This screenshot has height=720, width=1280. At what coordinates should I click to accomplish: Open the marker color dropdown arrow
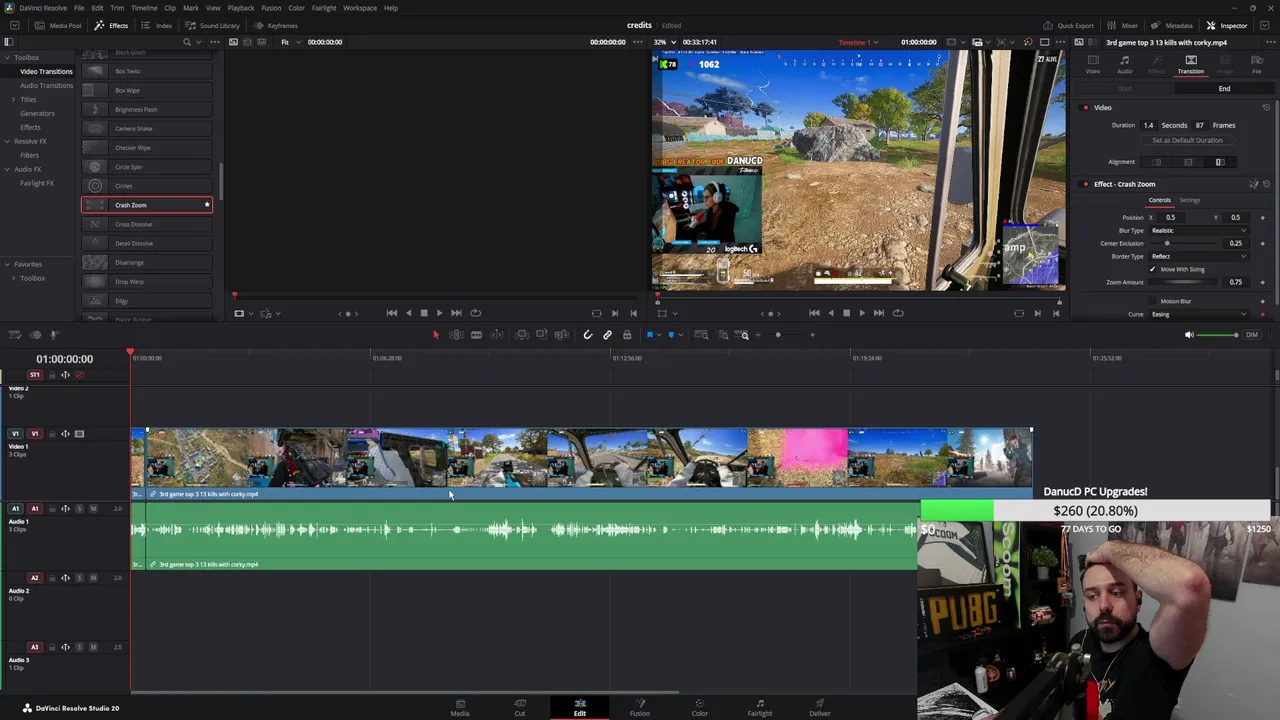679,335
